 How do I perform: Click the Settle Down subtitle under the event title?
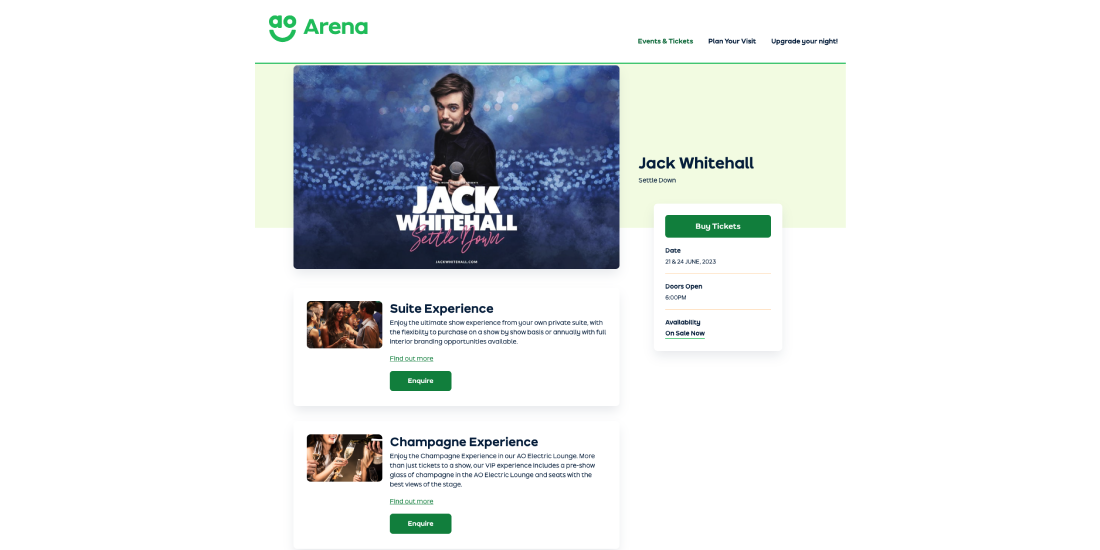657,180
